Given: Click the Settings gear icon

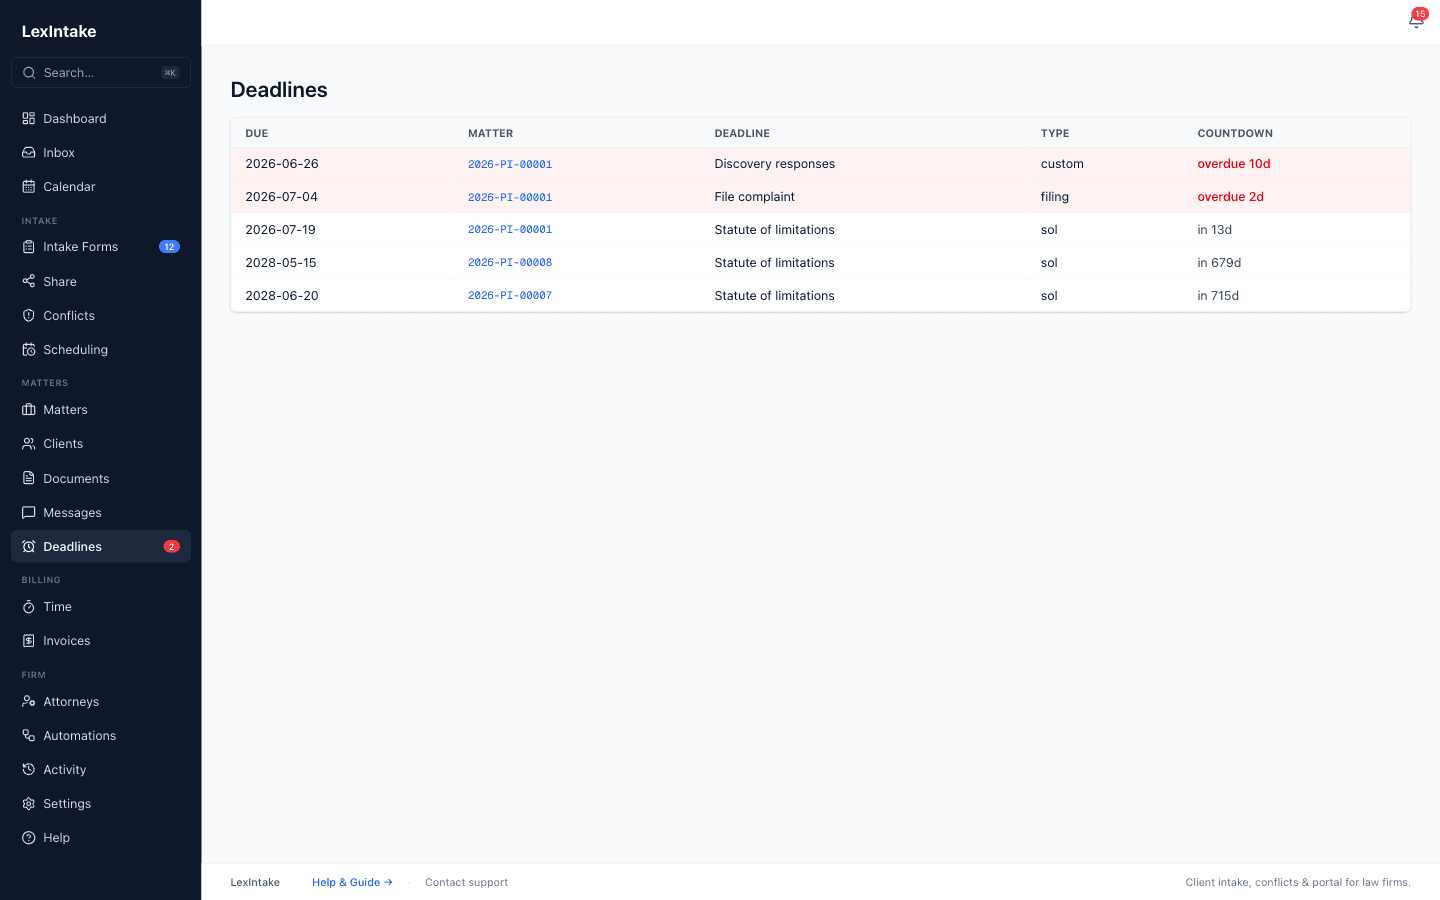Looking at the screenshot, I should (29, 803).
